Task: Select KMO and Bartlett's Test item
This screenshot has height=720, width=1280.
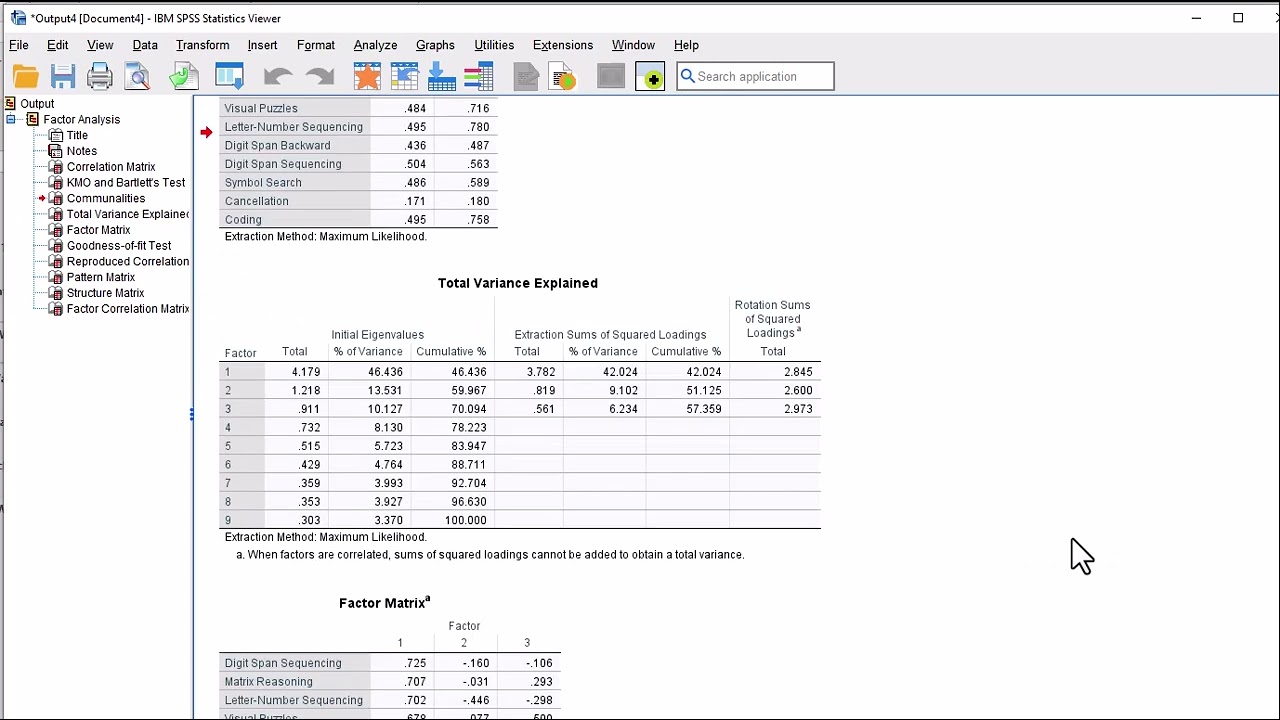Action: 126,183
